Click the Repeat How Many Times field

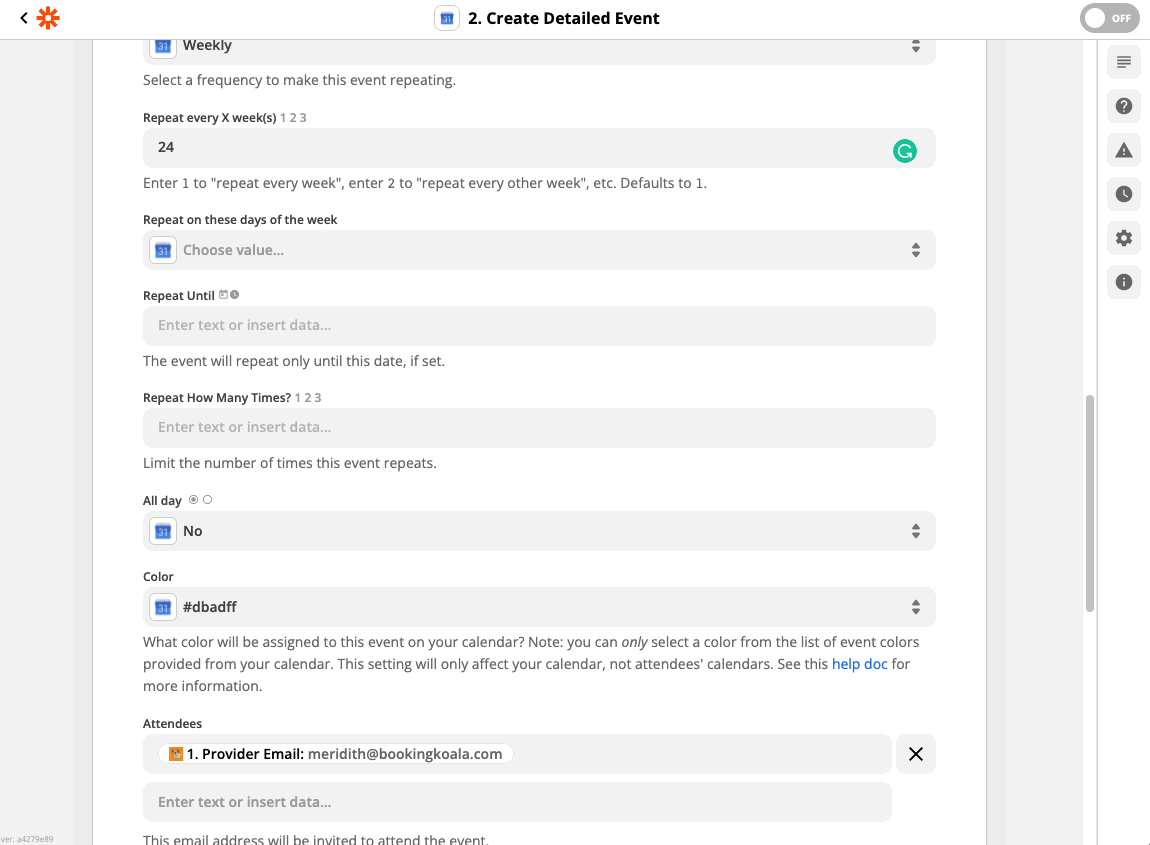[539, 427]
